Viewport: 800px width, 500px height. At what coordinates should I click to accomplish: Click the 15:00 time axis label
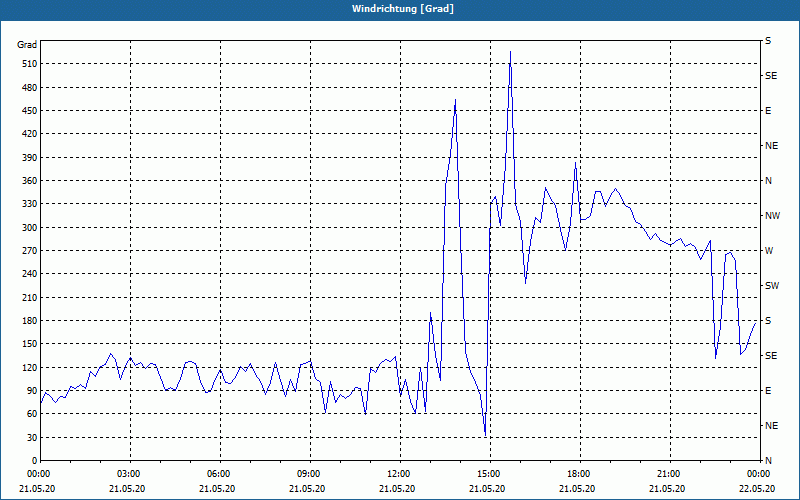(490, 473)
